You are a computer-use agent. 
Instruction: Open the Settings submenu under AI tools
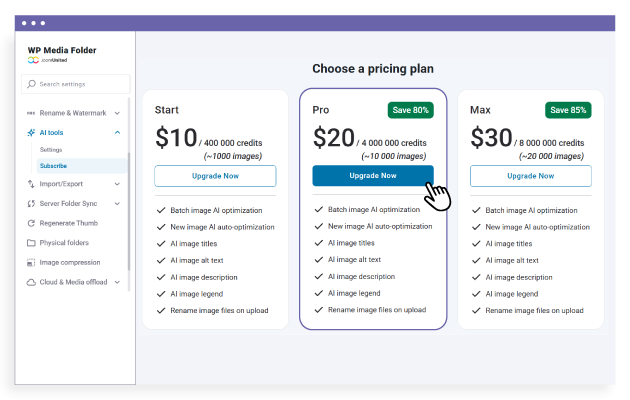pos(51,149)
